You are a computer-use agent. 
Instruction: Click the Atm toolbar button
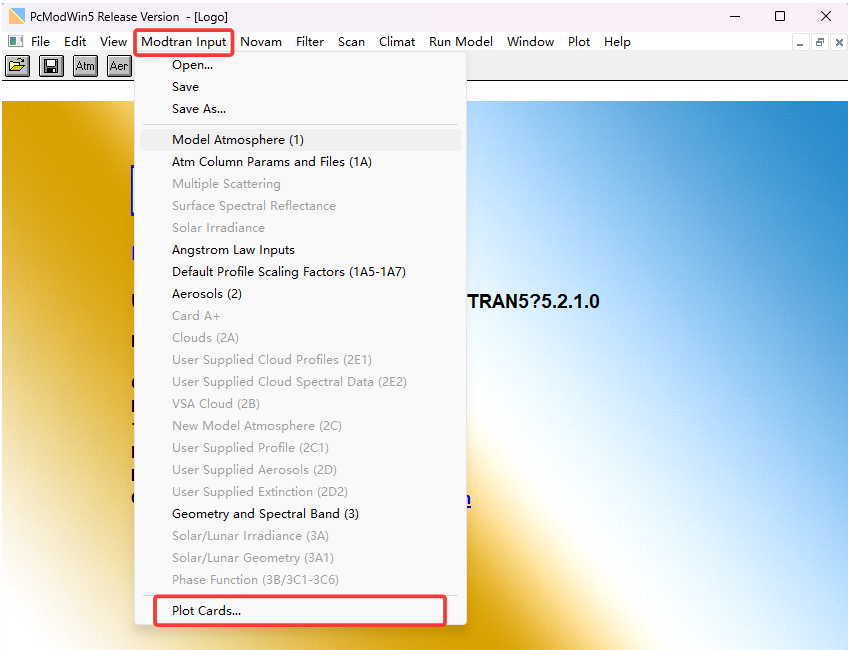(x=85, y=66)
